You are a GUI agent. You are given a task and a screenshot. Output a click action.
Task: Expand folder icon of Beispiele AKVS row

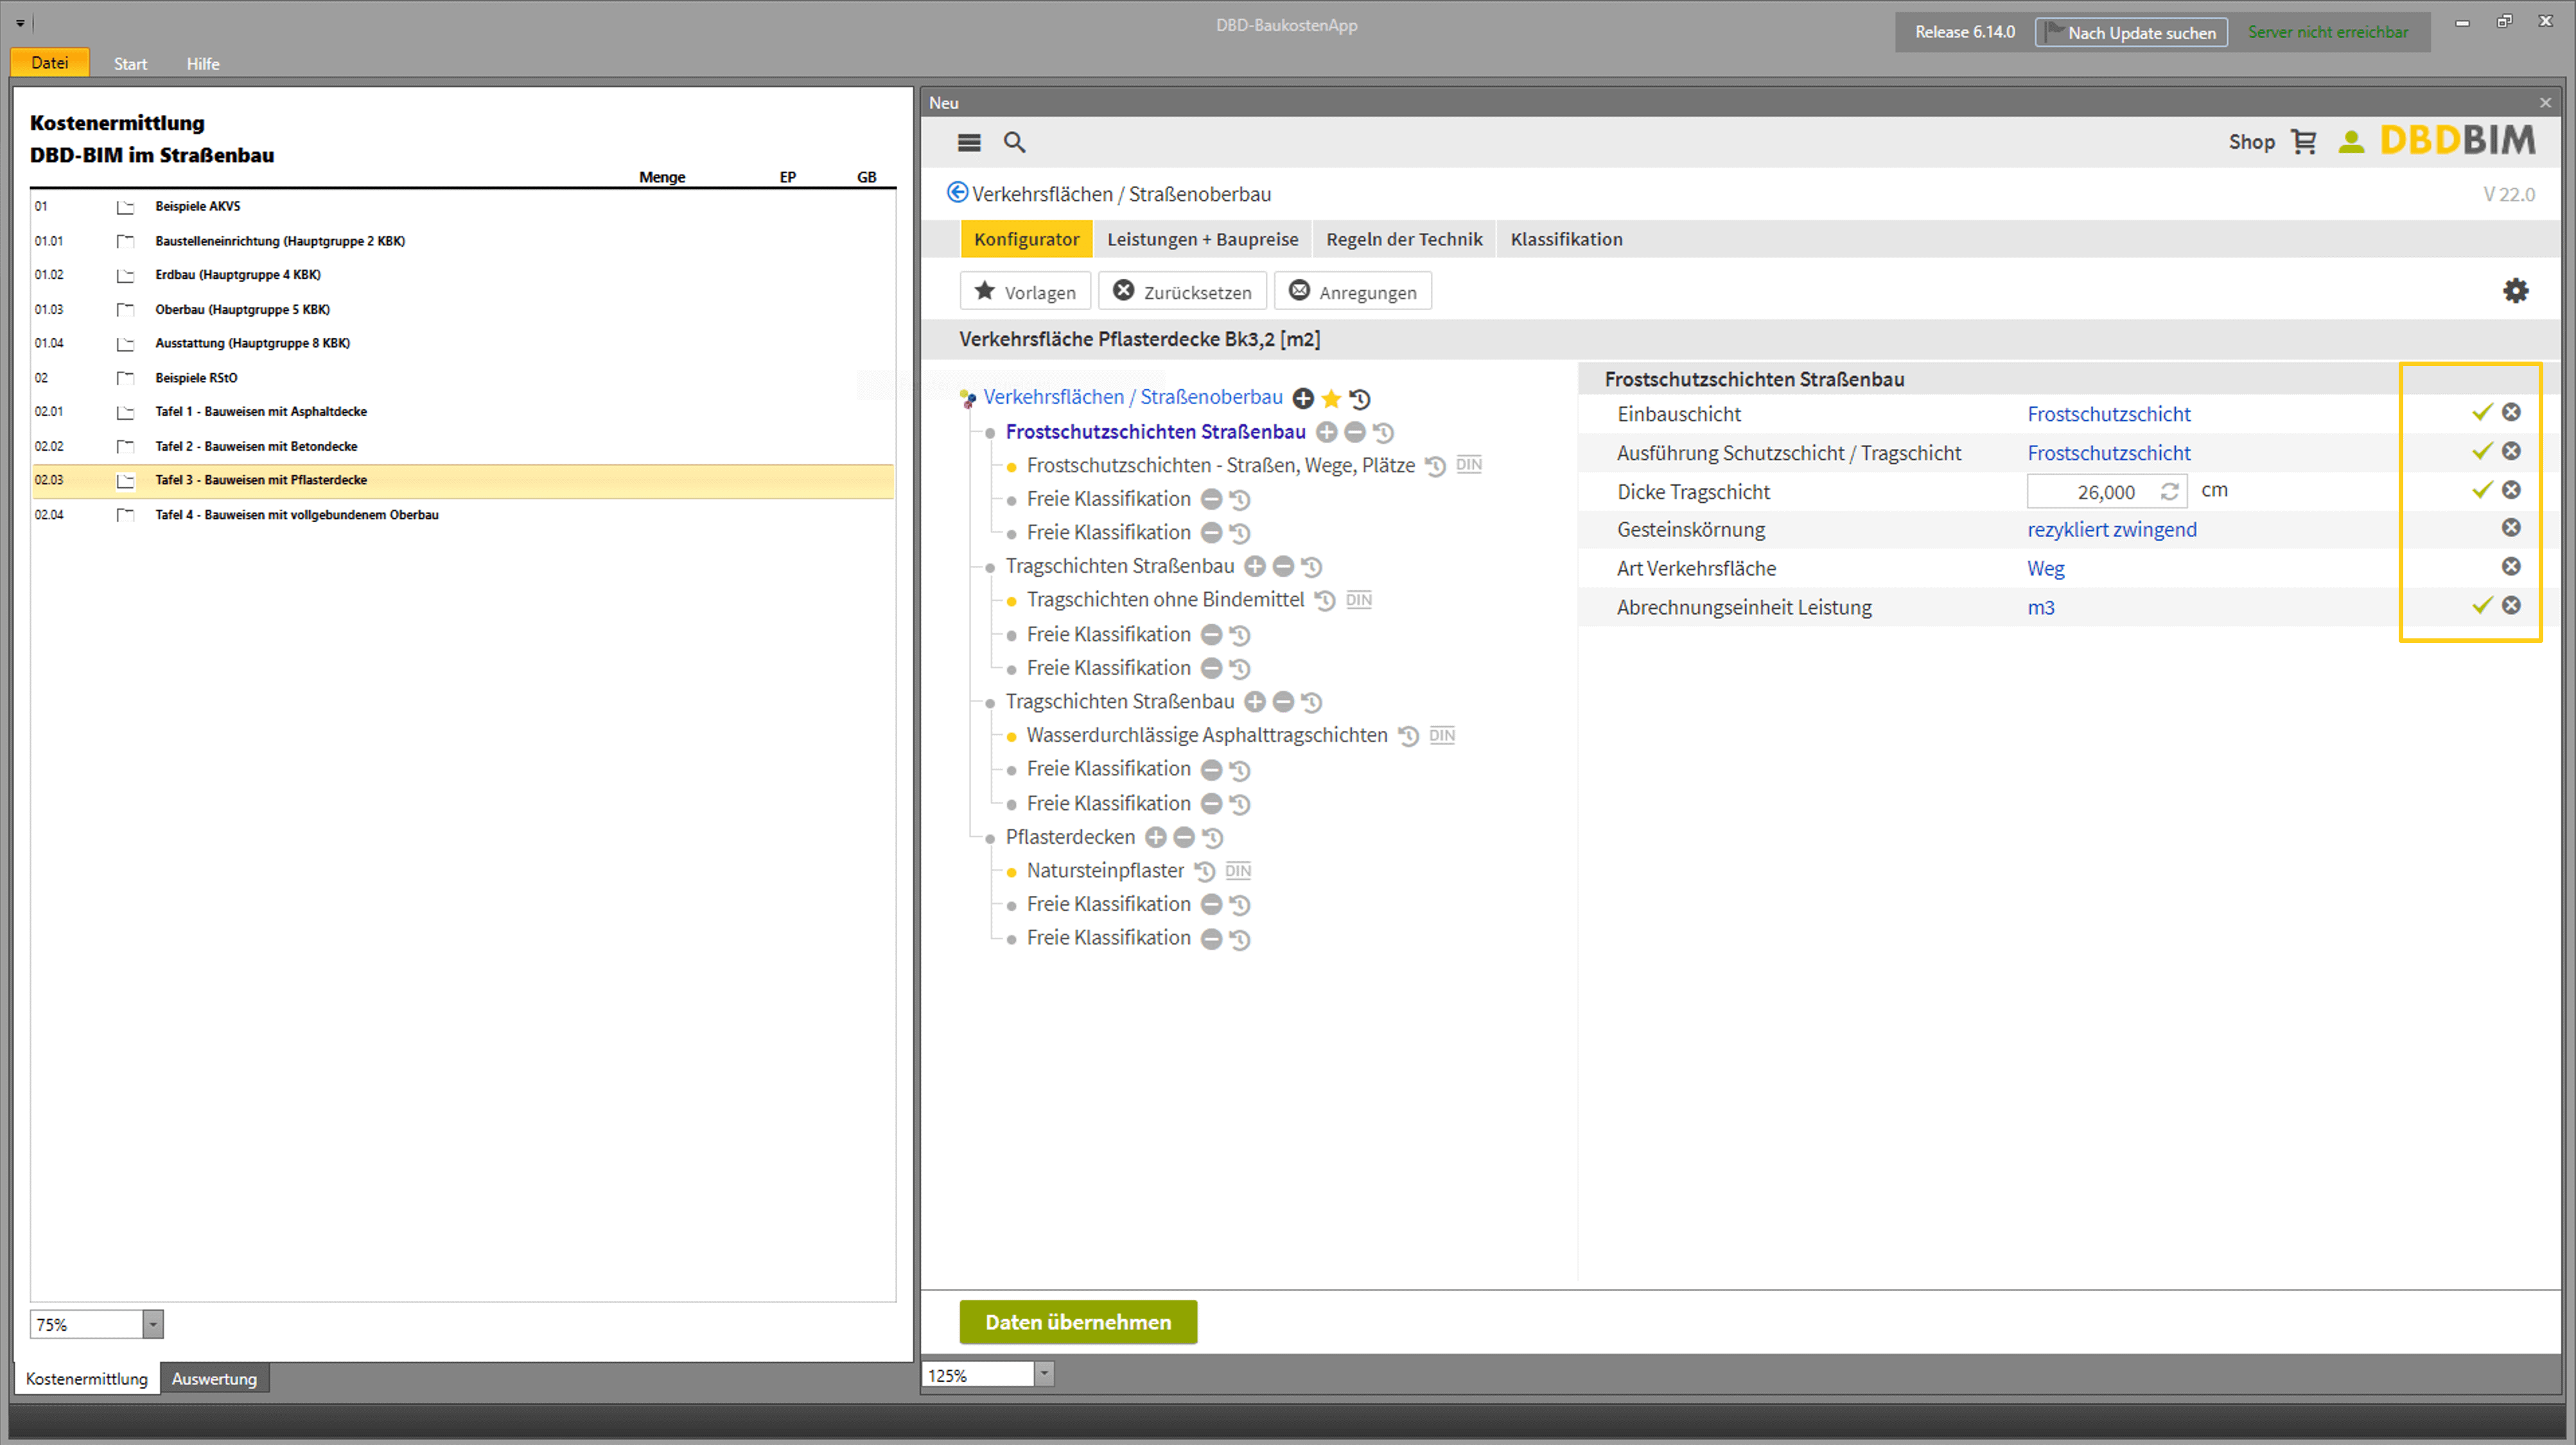coord(125,207)
